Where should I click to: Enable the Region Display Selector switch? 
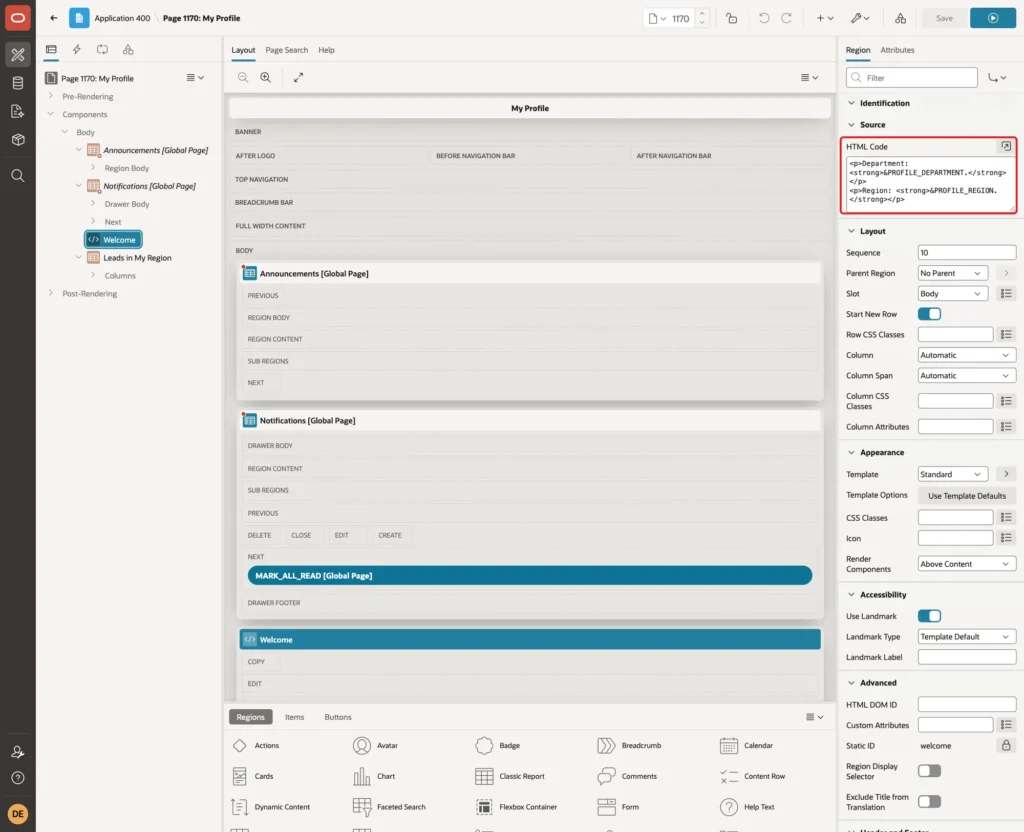pyautogui.click(x=929, y=771)
